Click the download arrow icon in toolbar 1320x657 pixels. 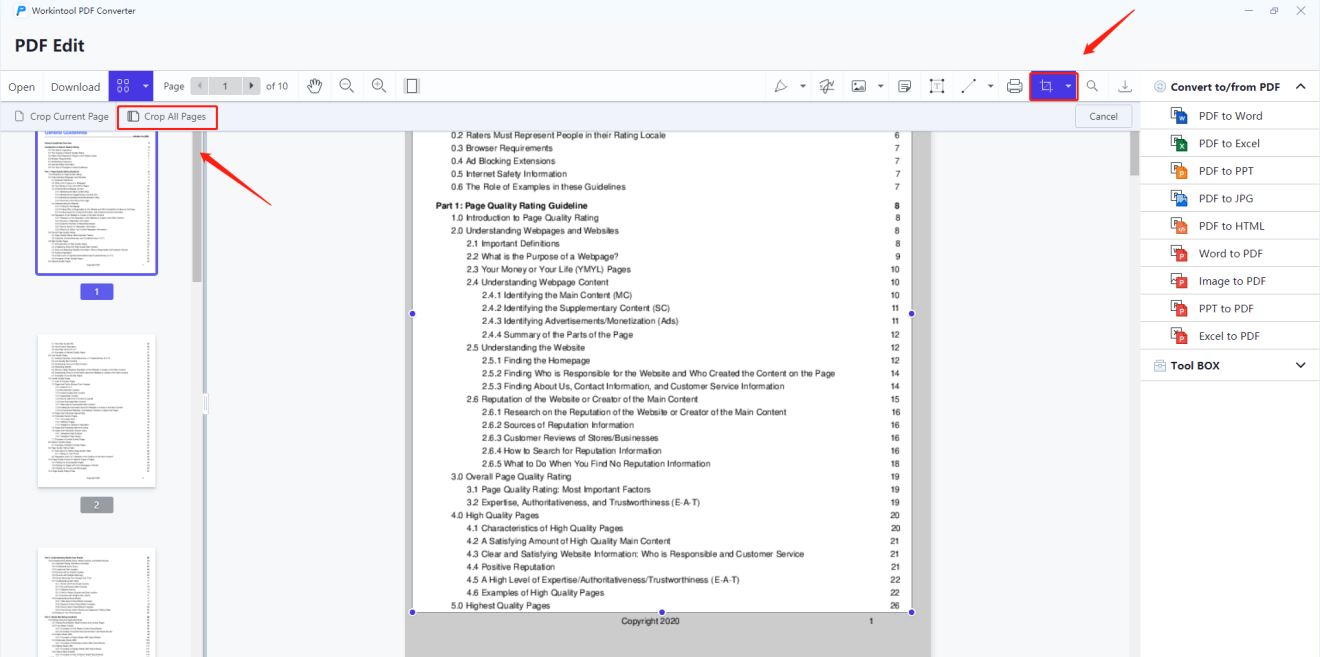[1125, 86]
